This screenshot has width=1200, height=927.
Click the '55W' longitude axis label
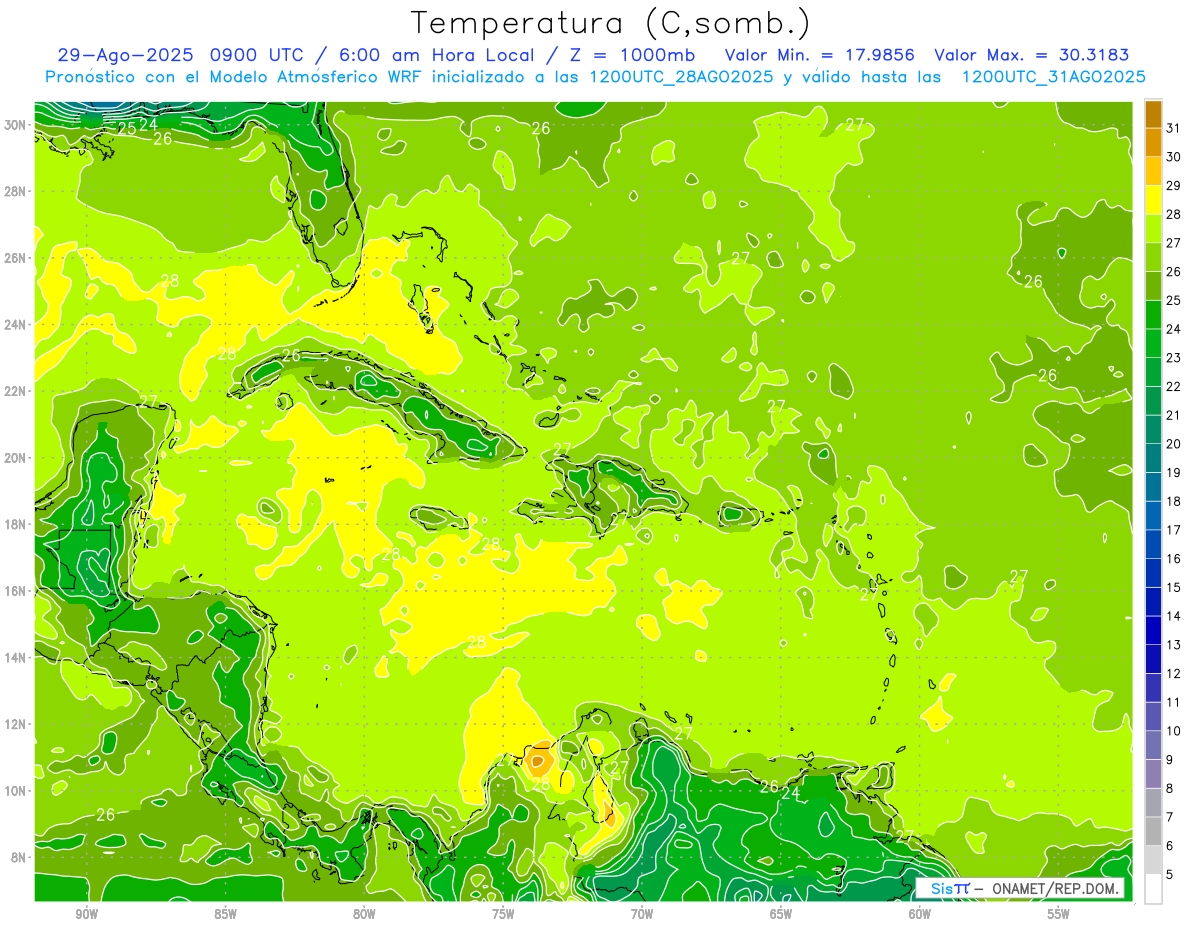(x=1059, y=914)
